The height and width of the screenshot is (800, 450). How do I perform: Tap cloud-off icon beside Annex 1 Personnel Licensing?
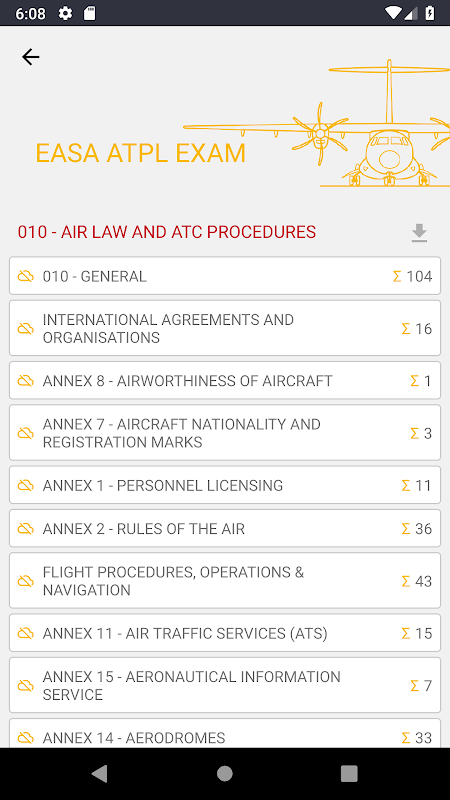[26, 485]
